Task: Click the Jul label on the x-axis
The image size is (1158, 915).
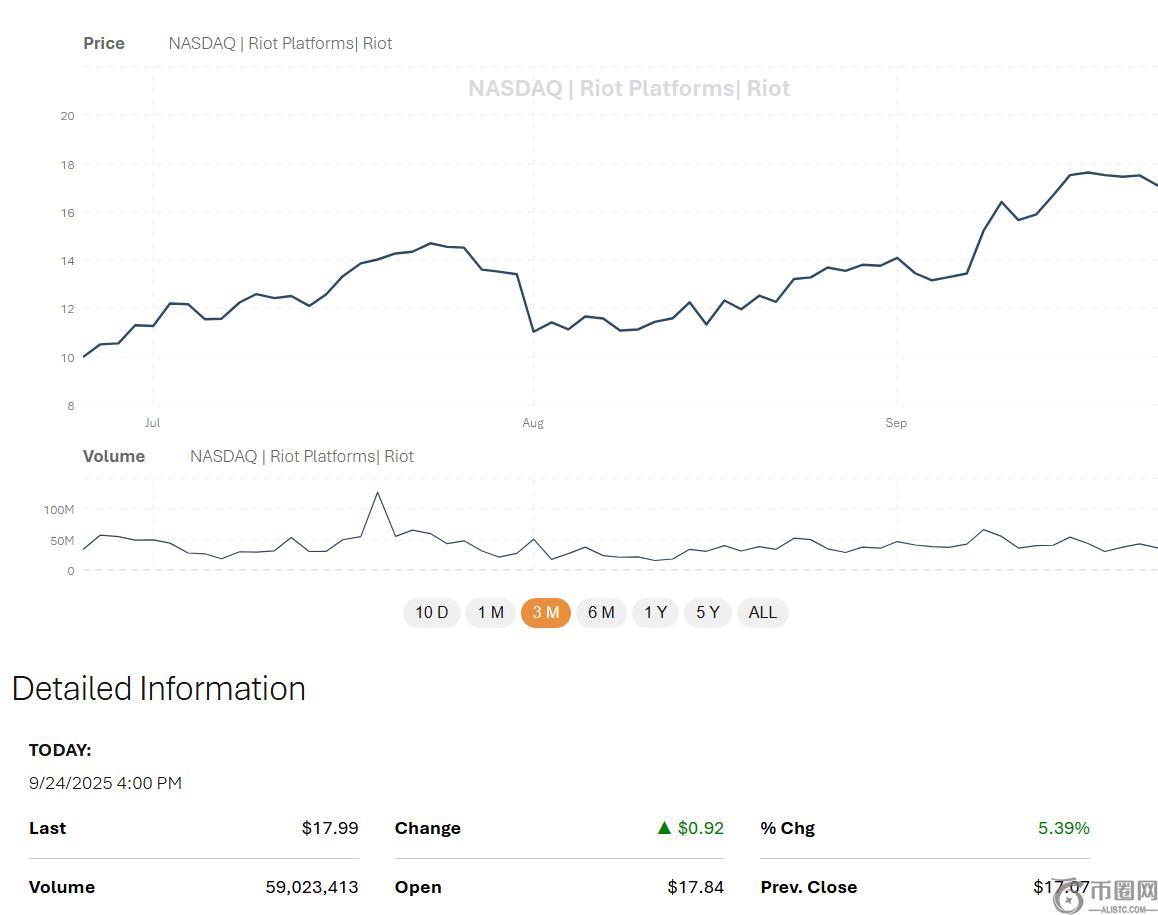Action: pos(152,423)
